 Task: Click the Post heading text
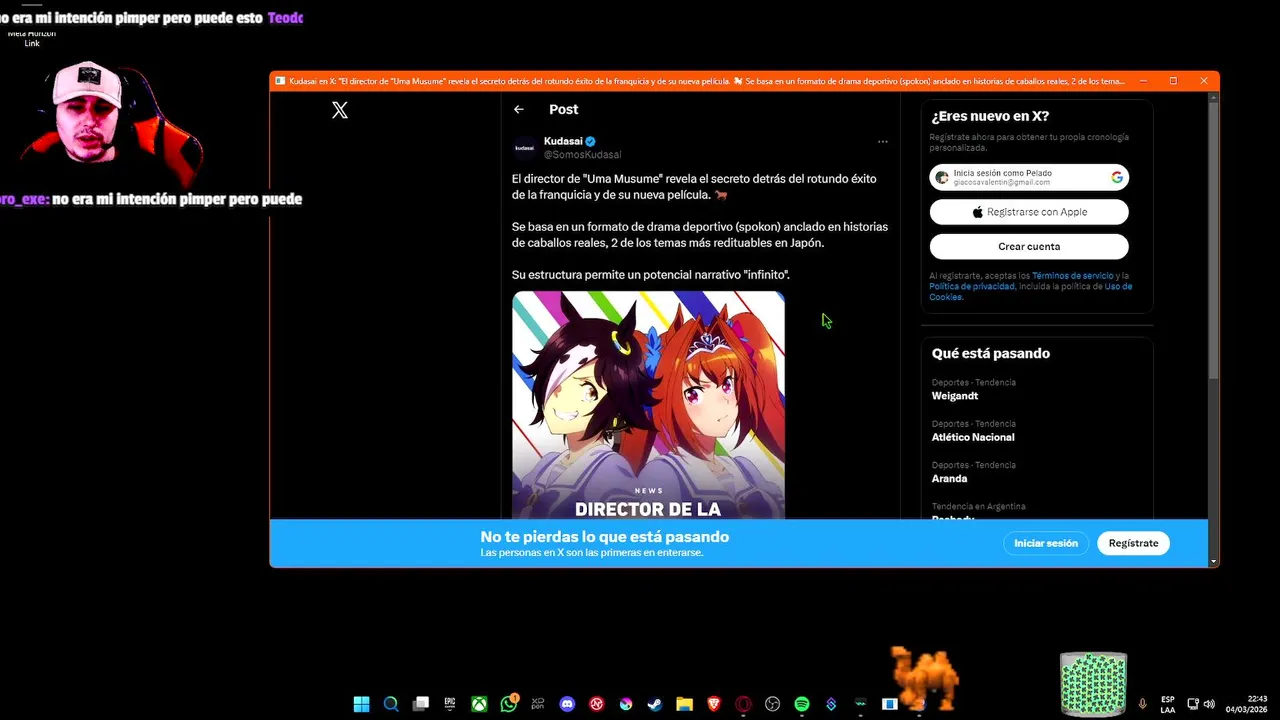click(563, 109)
